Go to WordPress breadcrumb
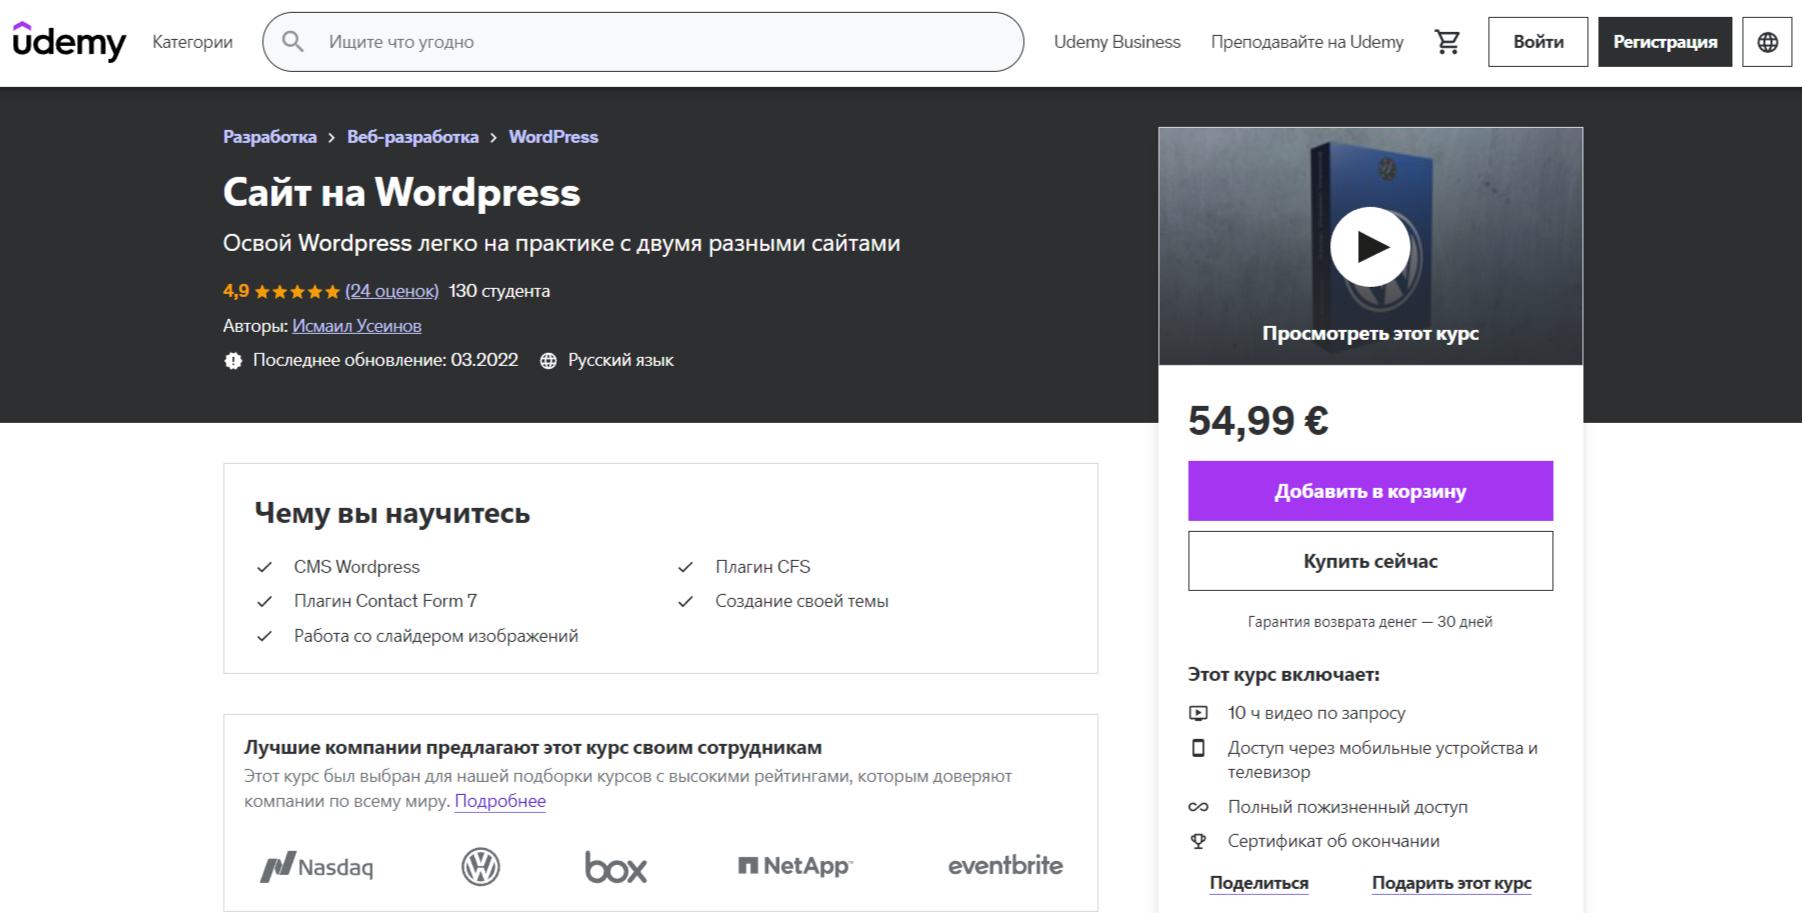Screen dimensions: 1802x913 [x=553, y=137]
